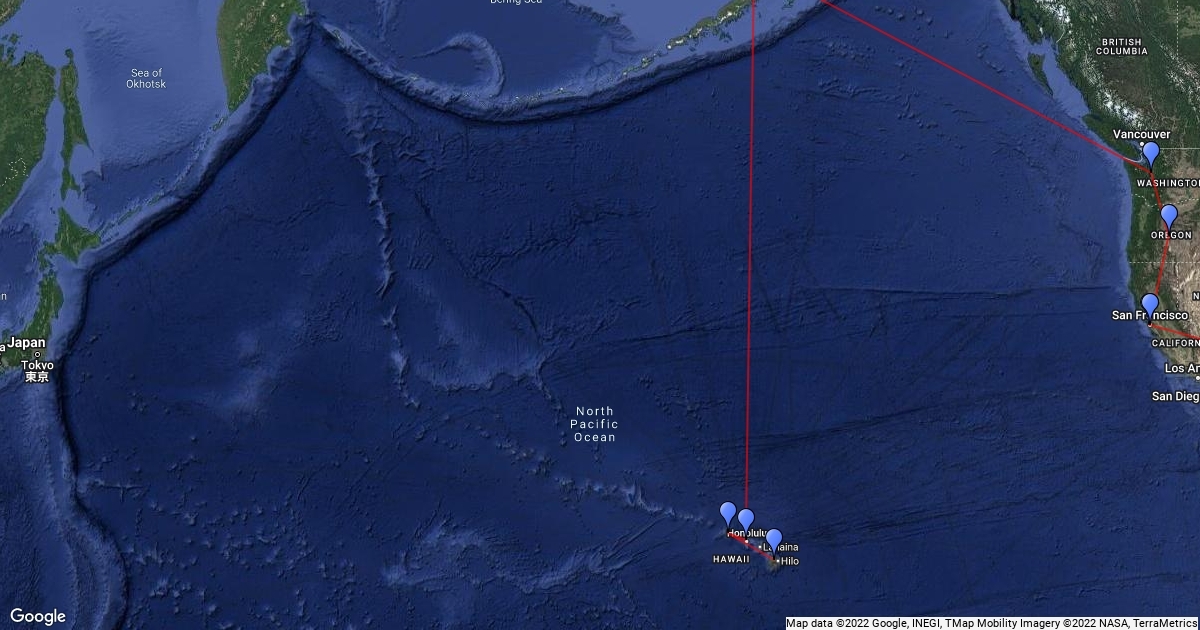This screenshot has height=630, width=1200.
Task: Click the HAWAII state label
Action: click(x=731, y=559)
